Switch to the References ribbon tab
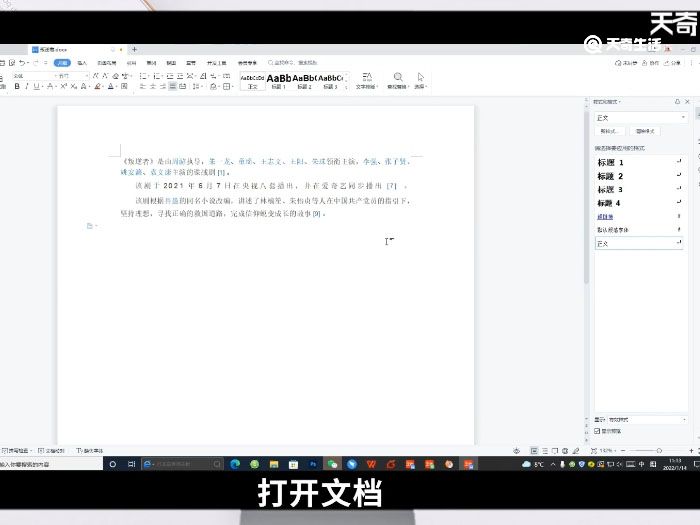 131,63
